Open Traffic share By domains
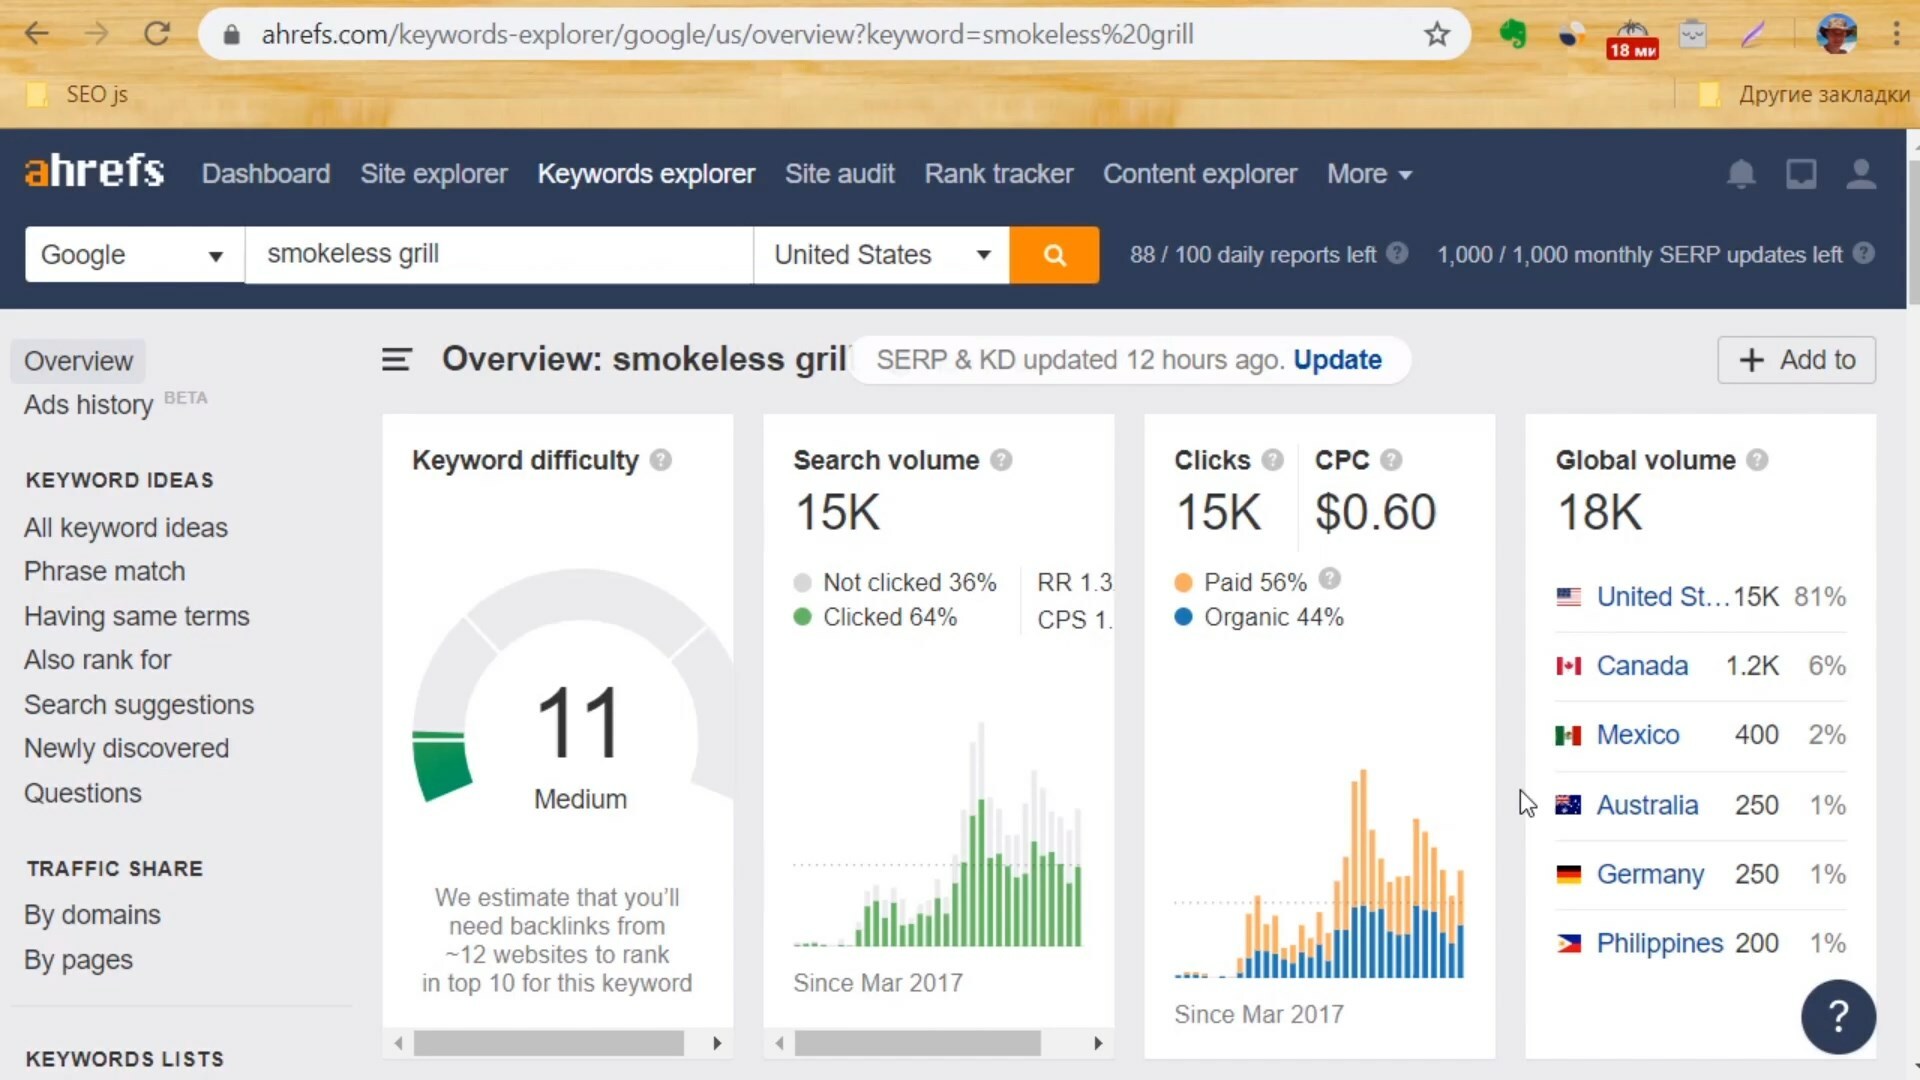The height and width of the screenshot is (1080, 1920). point(92,915)
